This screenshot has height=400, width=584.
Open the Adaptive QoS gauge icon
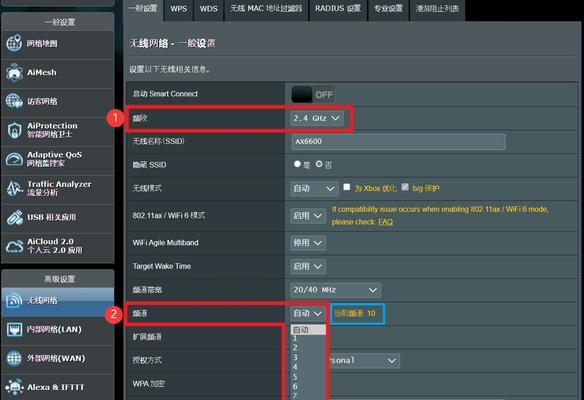pyautogui.click(x=14, y=159)
